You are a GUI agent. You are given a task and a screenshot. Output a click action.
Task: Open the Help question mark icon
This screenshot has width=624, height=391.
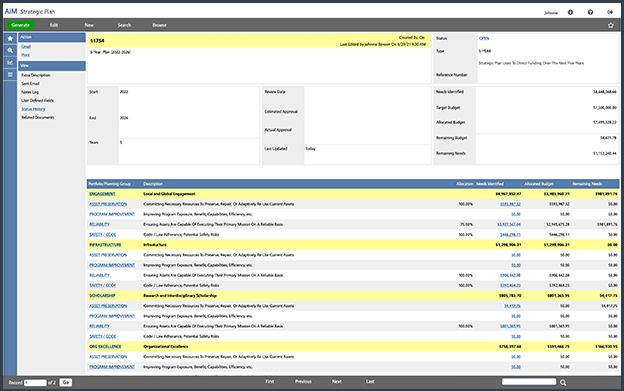point(590,12)
